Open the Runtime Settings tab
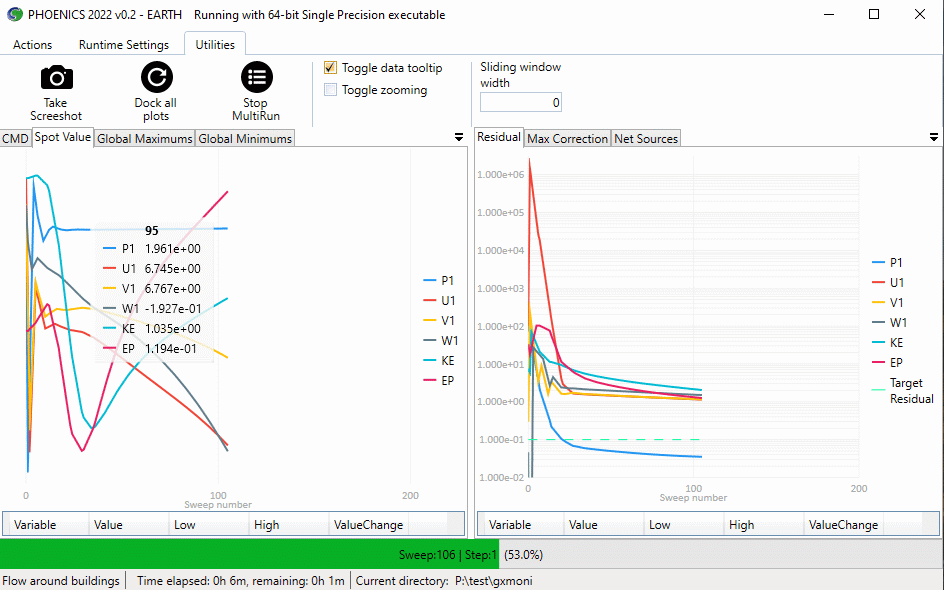The width and height of the screenshot is (944, 590). pos(124,45)
